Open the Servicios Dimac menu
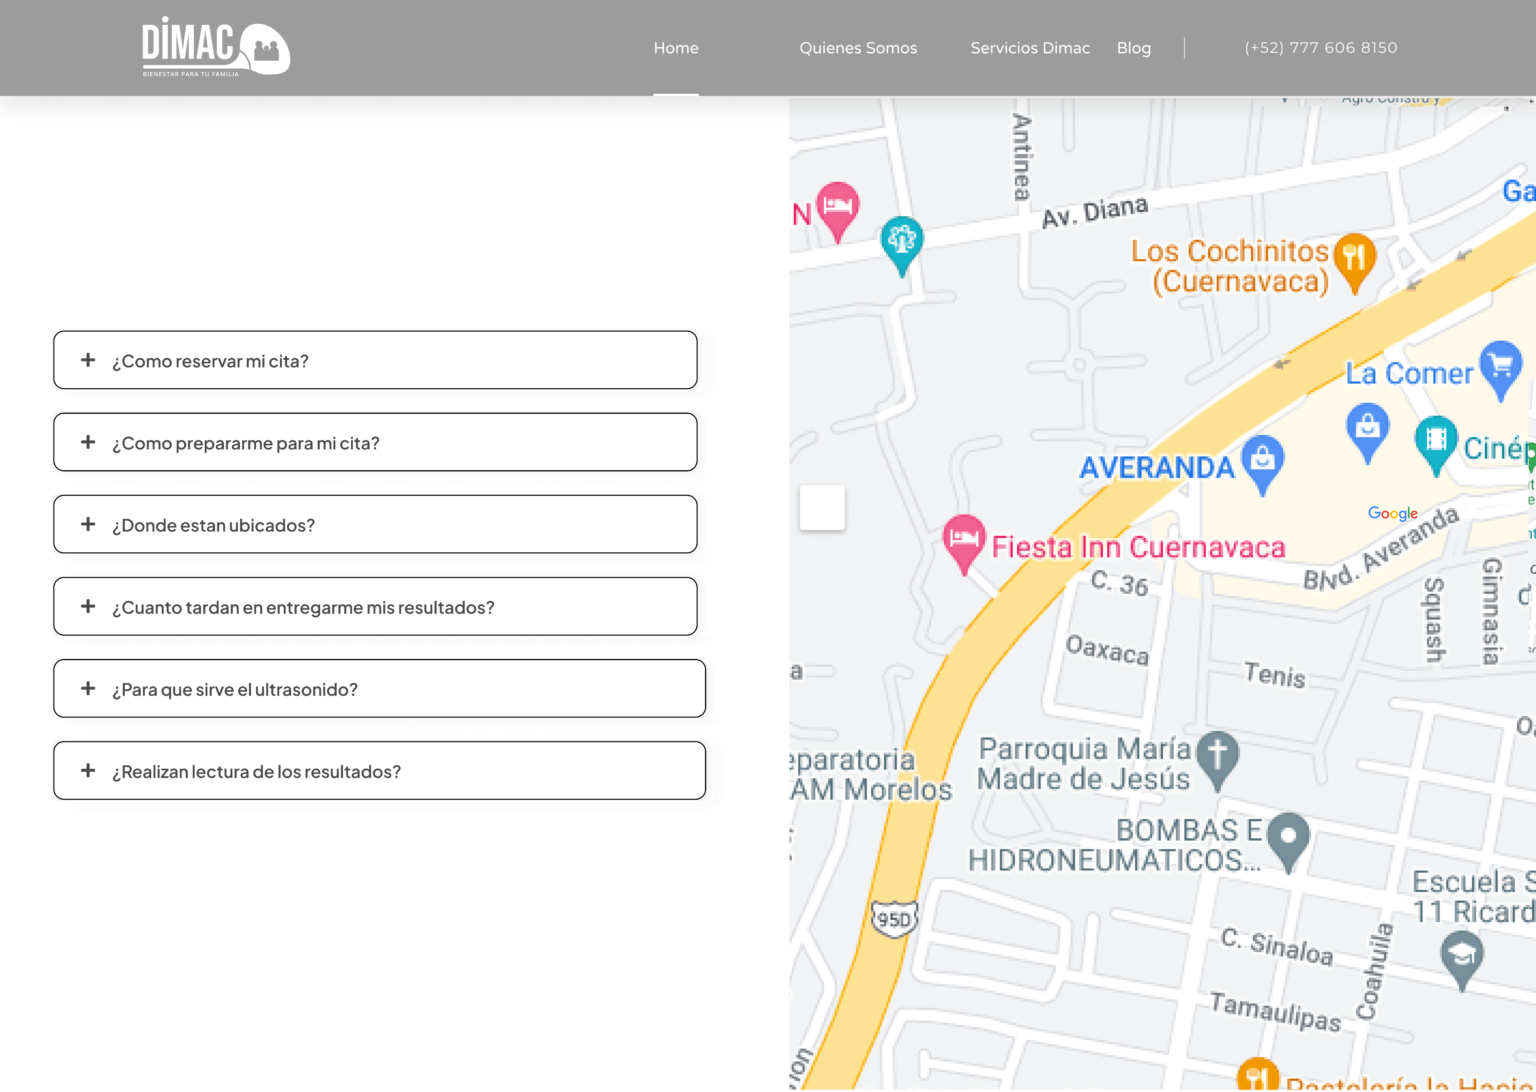1536x1092 pixels. [1030, 48]
